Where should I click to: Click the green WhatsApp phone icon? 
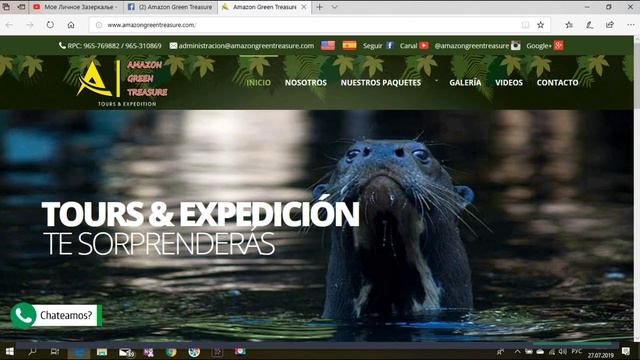23,316
